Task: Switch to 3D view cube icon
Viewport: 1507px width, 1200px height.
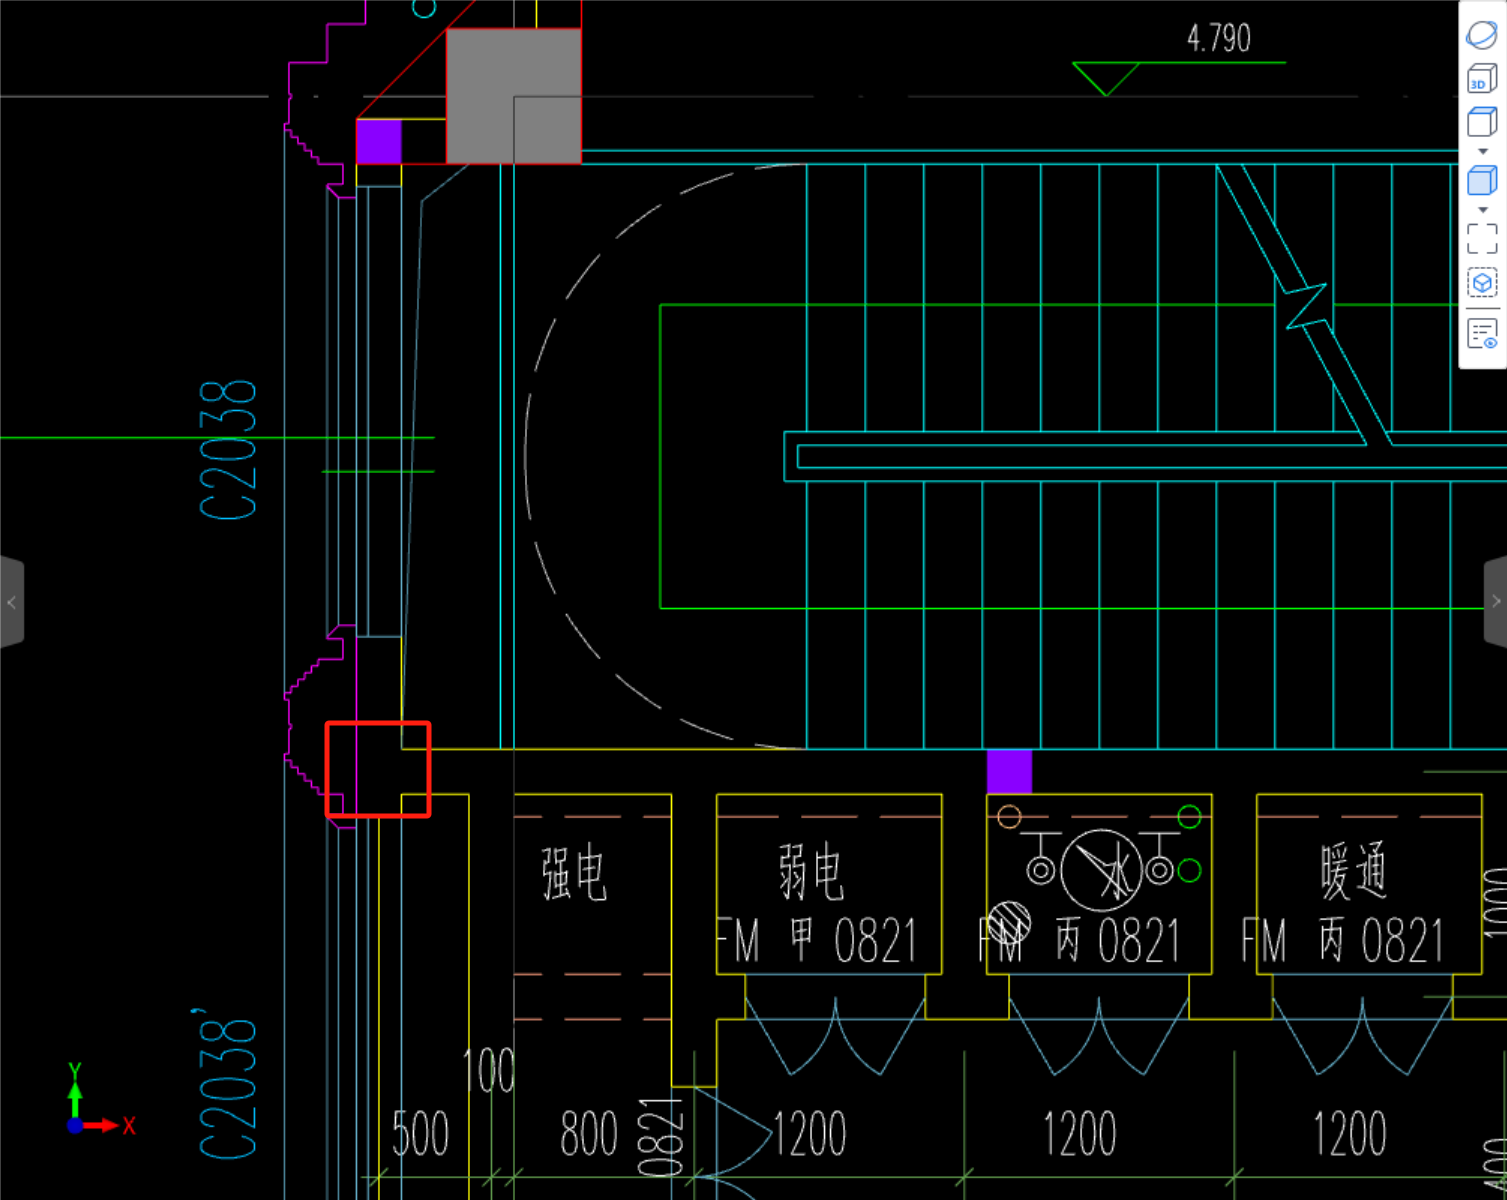Action: click(1482, 79)
